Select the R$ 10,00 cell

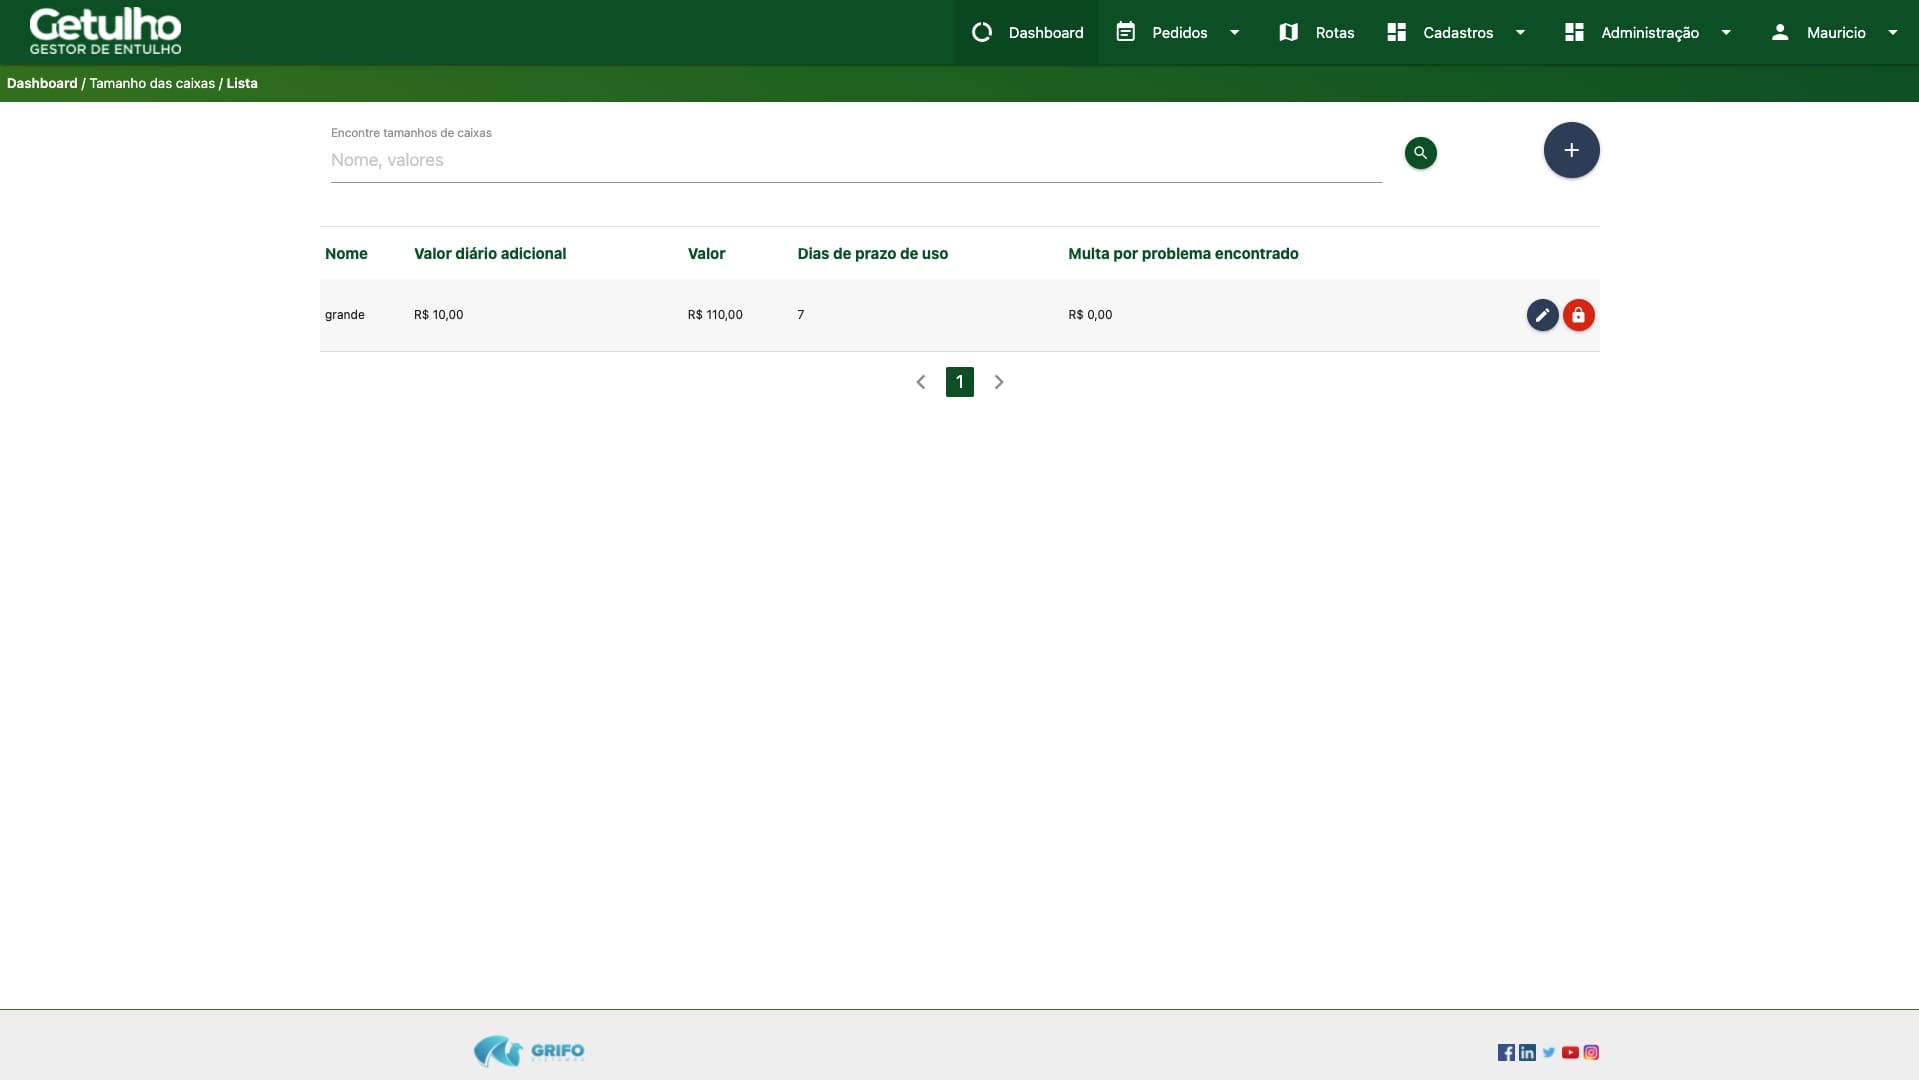[x=438, y=315]
